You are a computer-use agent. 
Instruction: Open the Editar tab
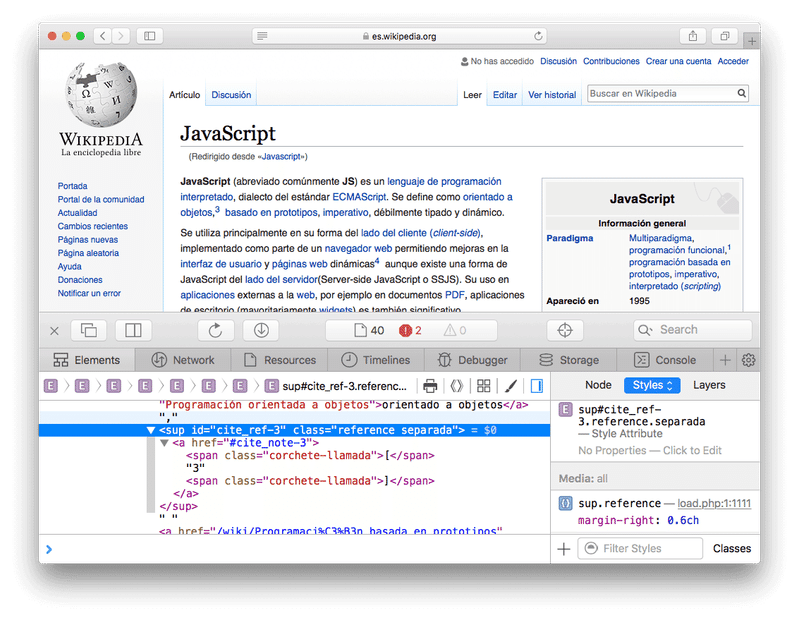tap(505, 95)
